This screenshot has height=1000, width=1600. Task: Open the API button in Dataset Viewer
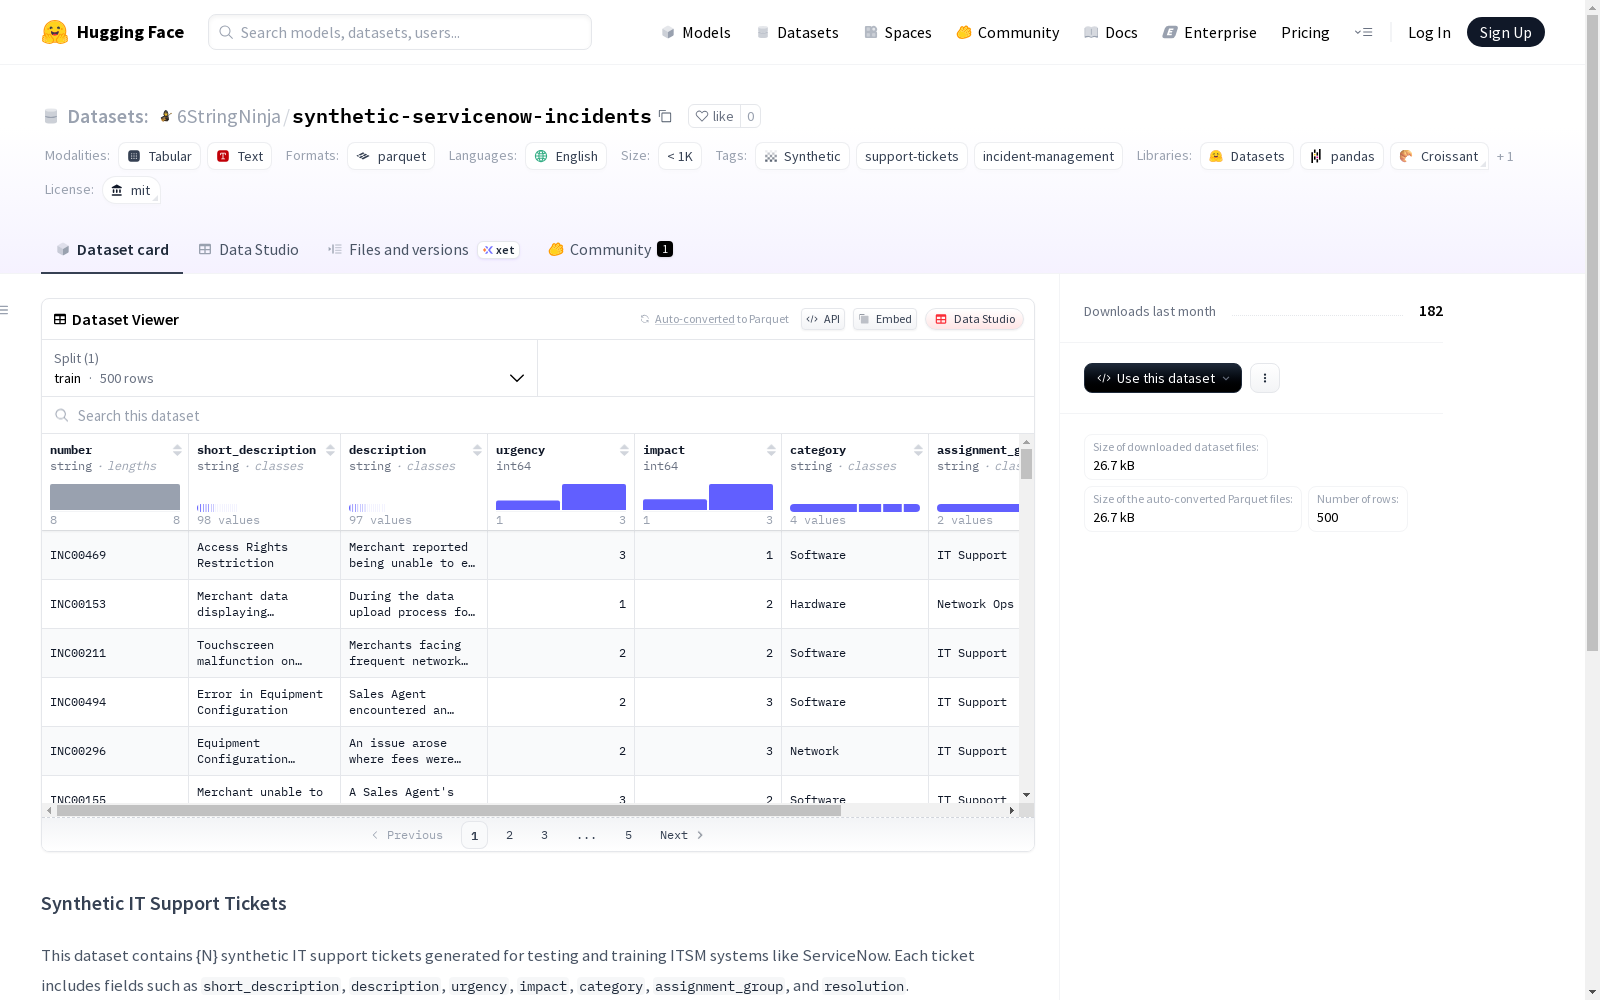tap(823, 319)
